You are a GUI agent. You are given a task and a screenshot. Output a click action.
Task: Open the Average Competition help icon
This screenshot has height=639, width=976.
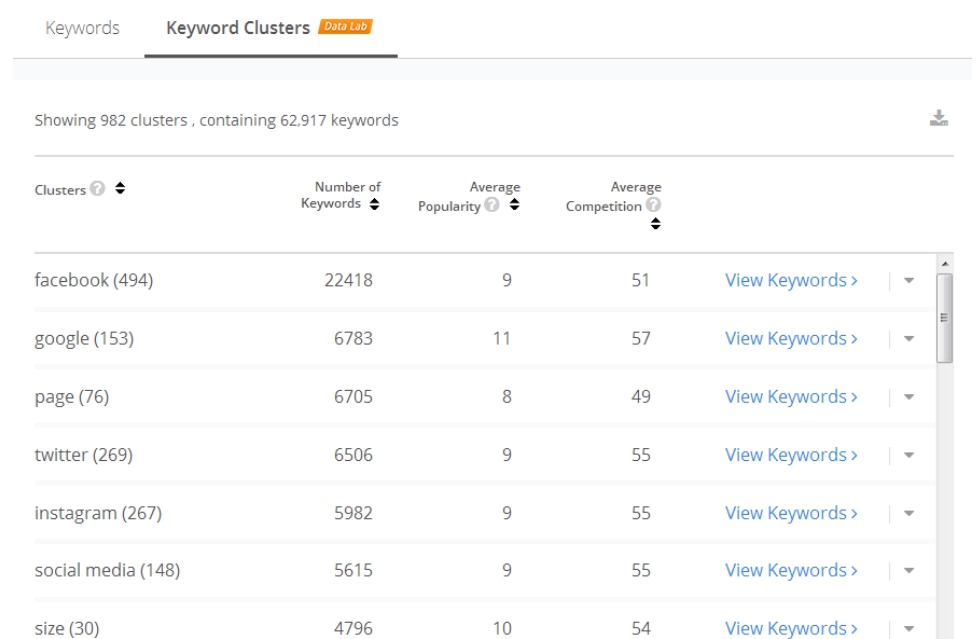[x=653, y=205]
